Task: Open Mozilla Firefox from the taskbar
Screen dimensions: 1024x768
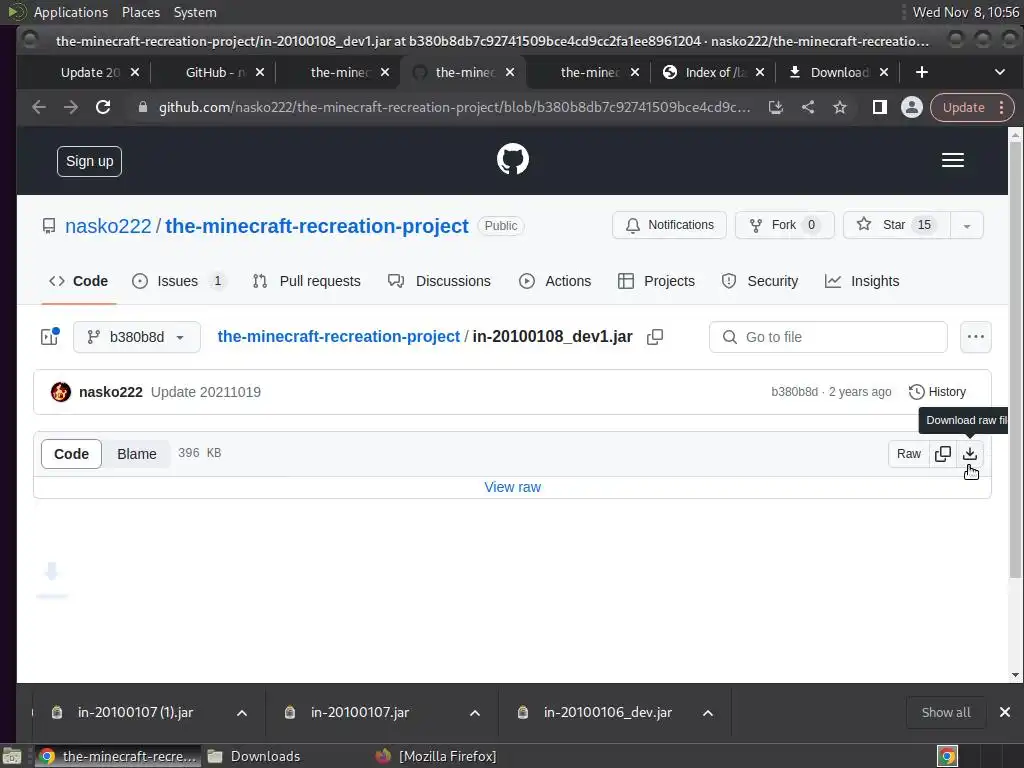Action: pos(436,756)
